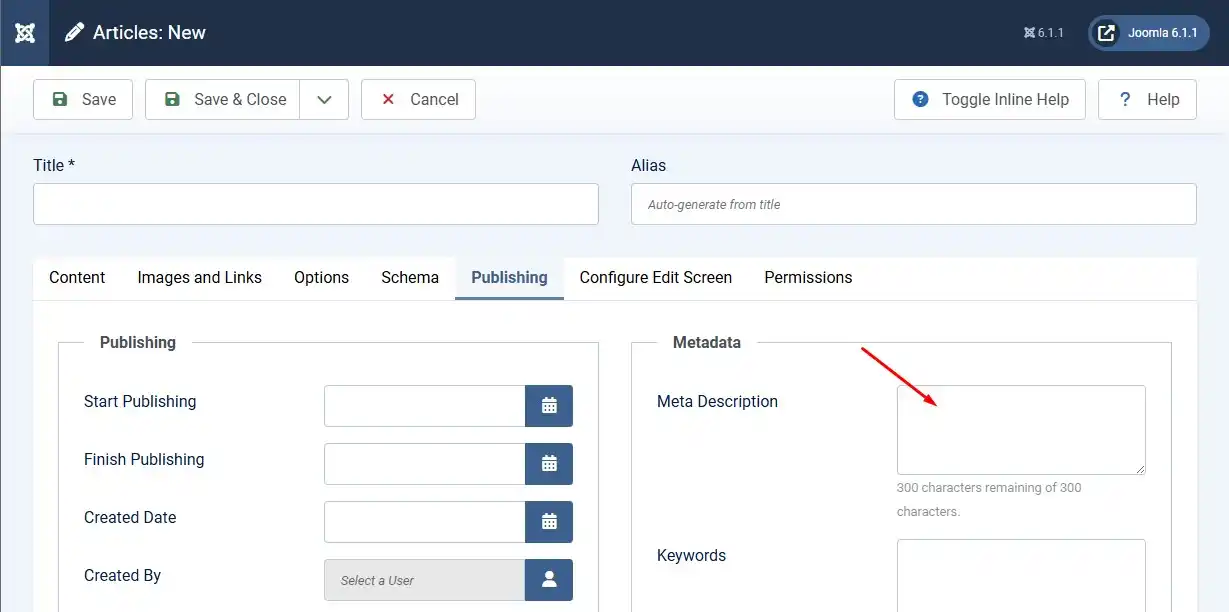Viewport: 1229px width, 612px height.
Task: Click the Joomla 6.1.1 version indicator
Action: click(x=1044, y=33)
